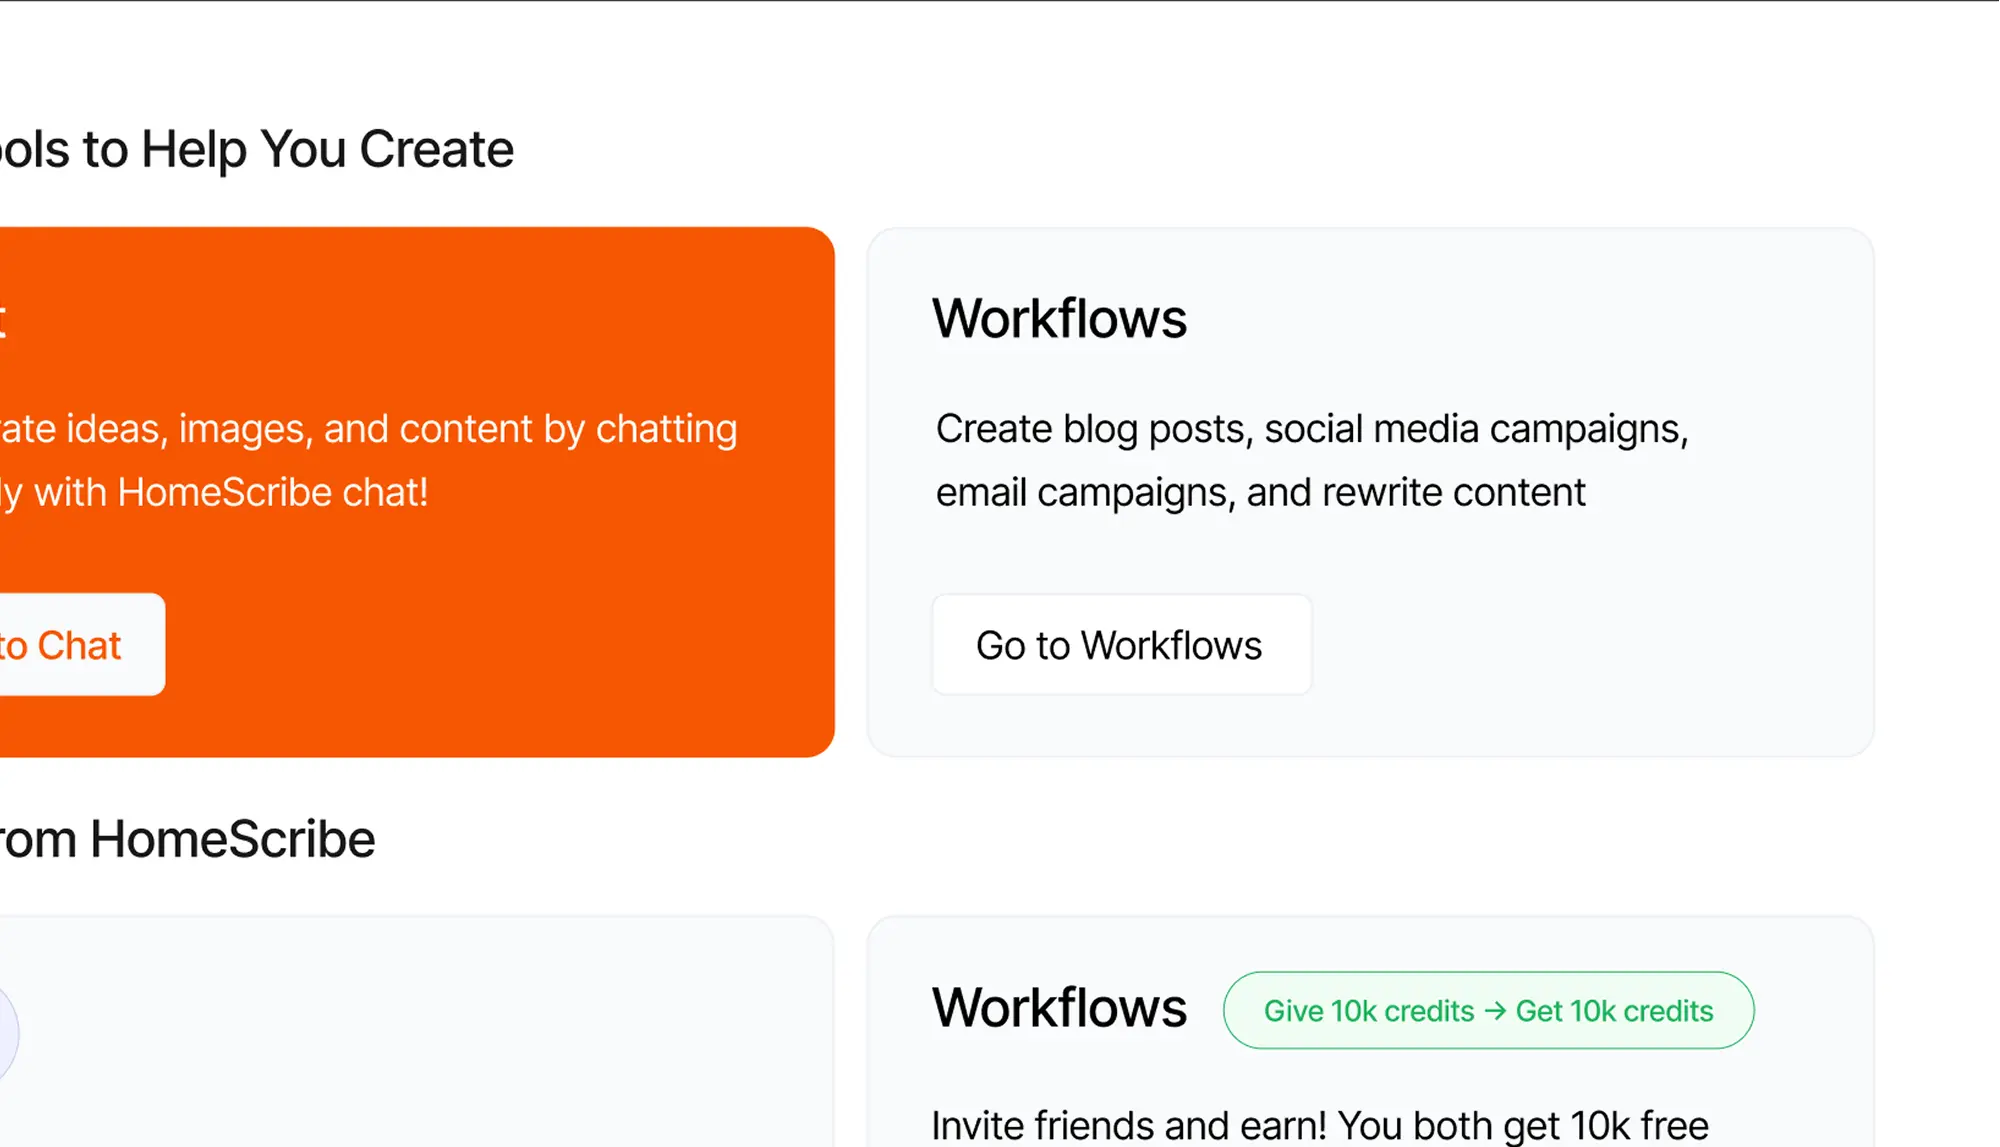
Task: Click "Create blog posts, social media campaigns" text
Action: [1311, 429]
